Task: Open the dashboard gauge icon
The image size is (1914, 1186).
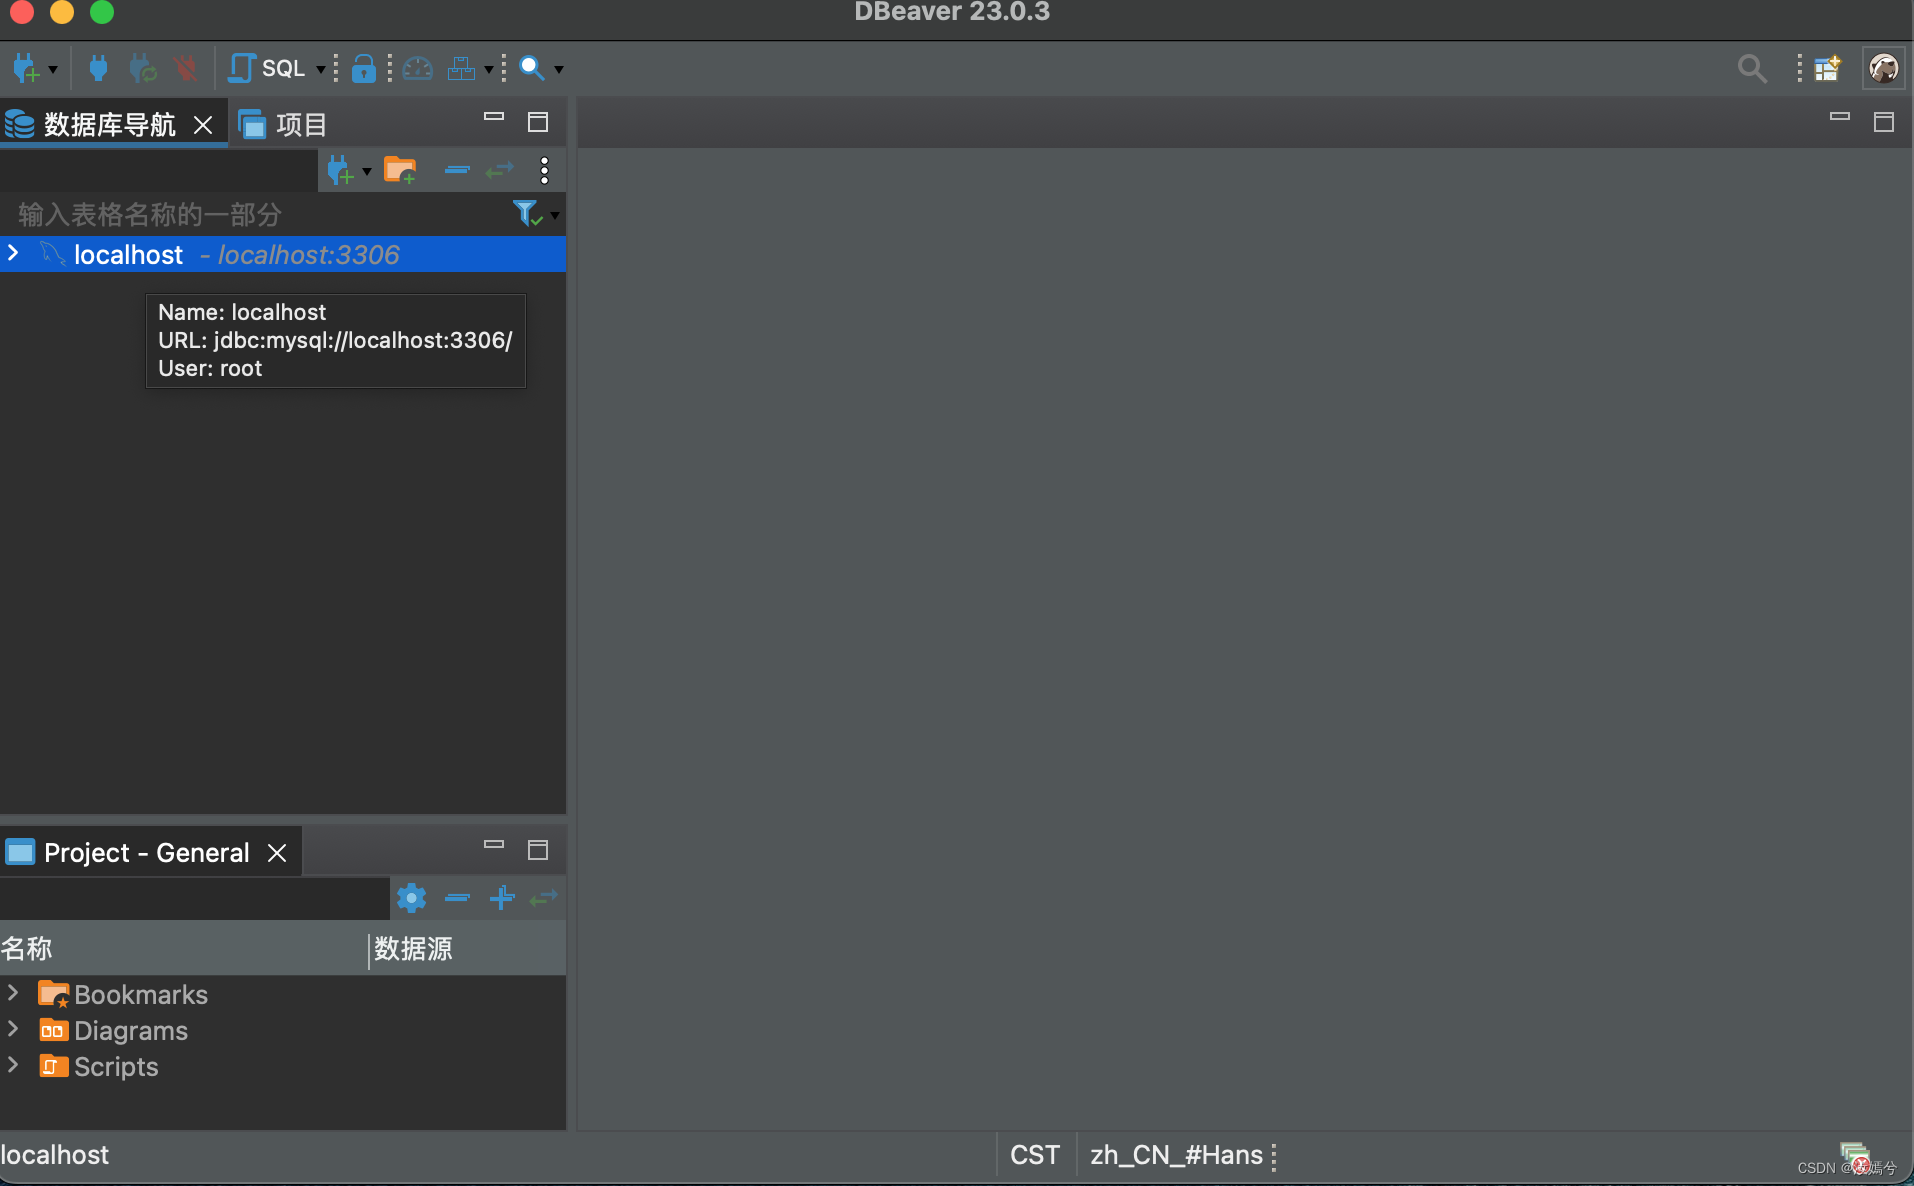Action: (x=417, y=68)
